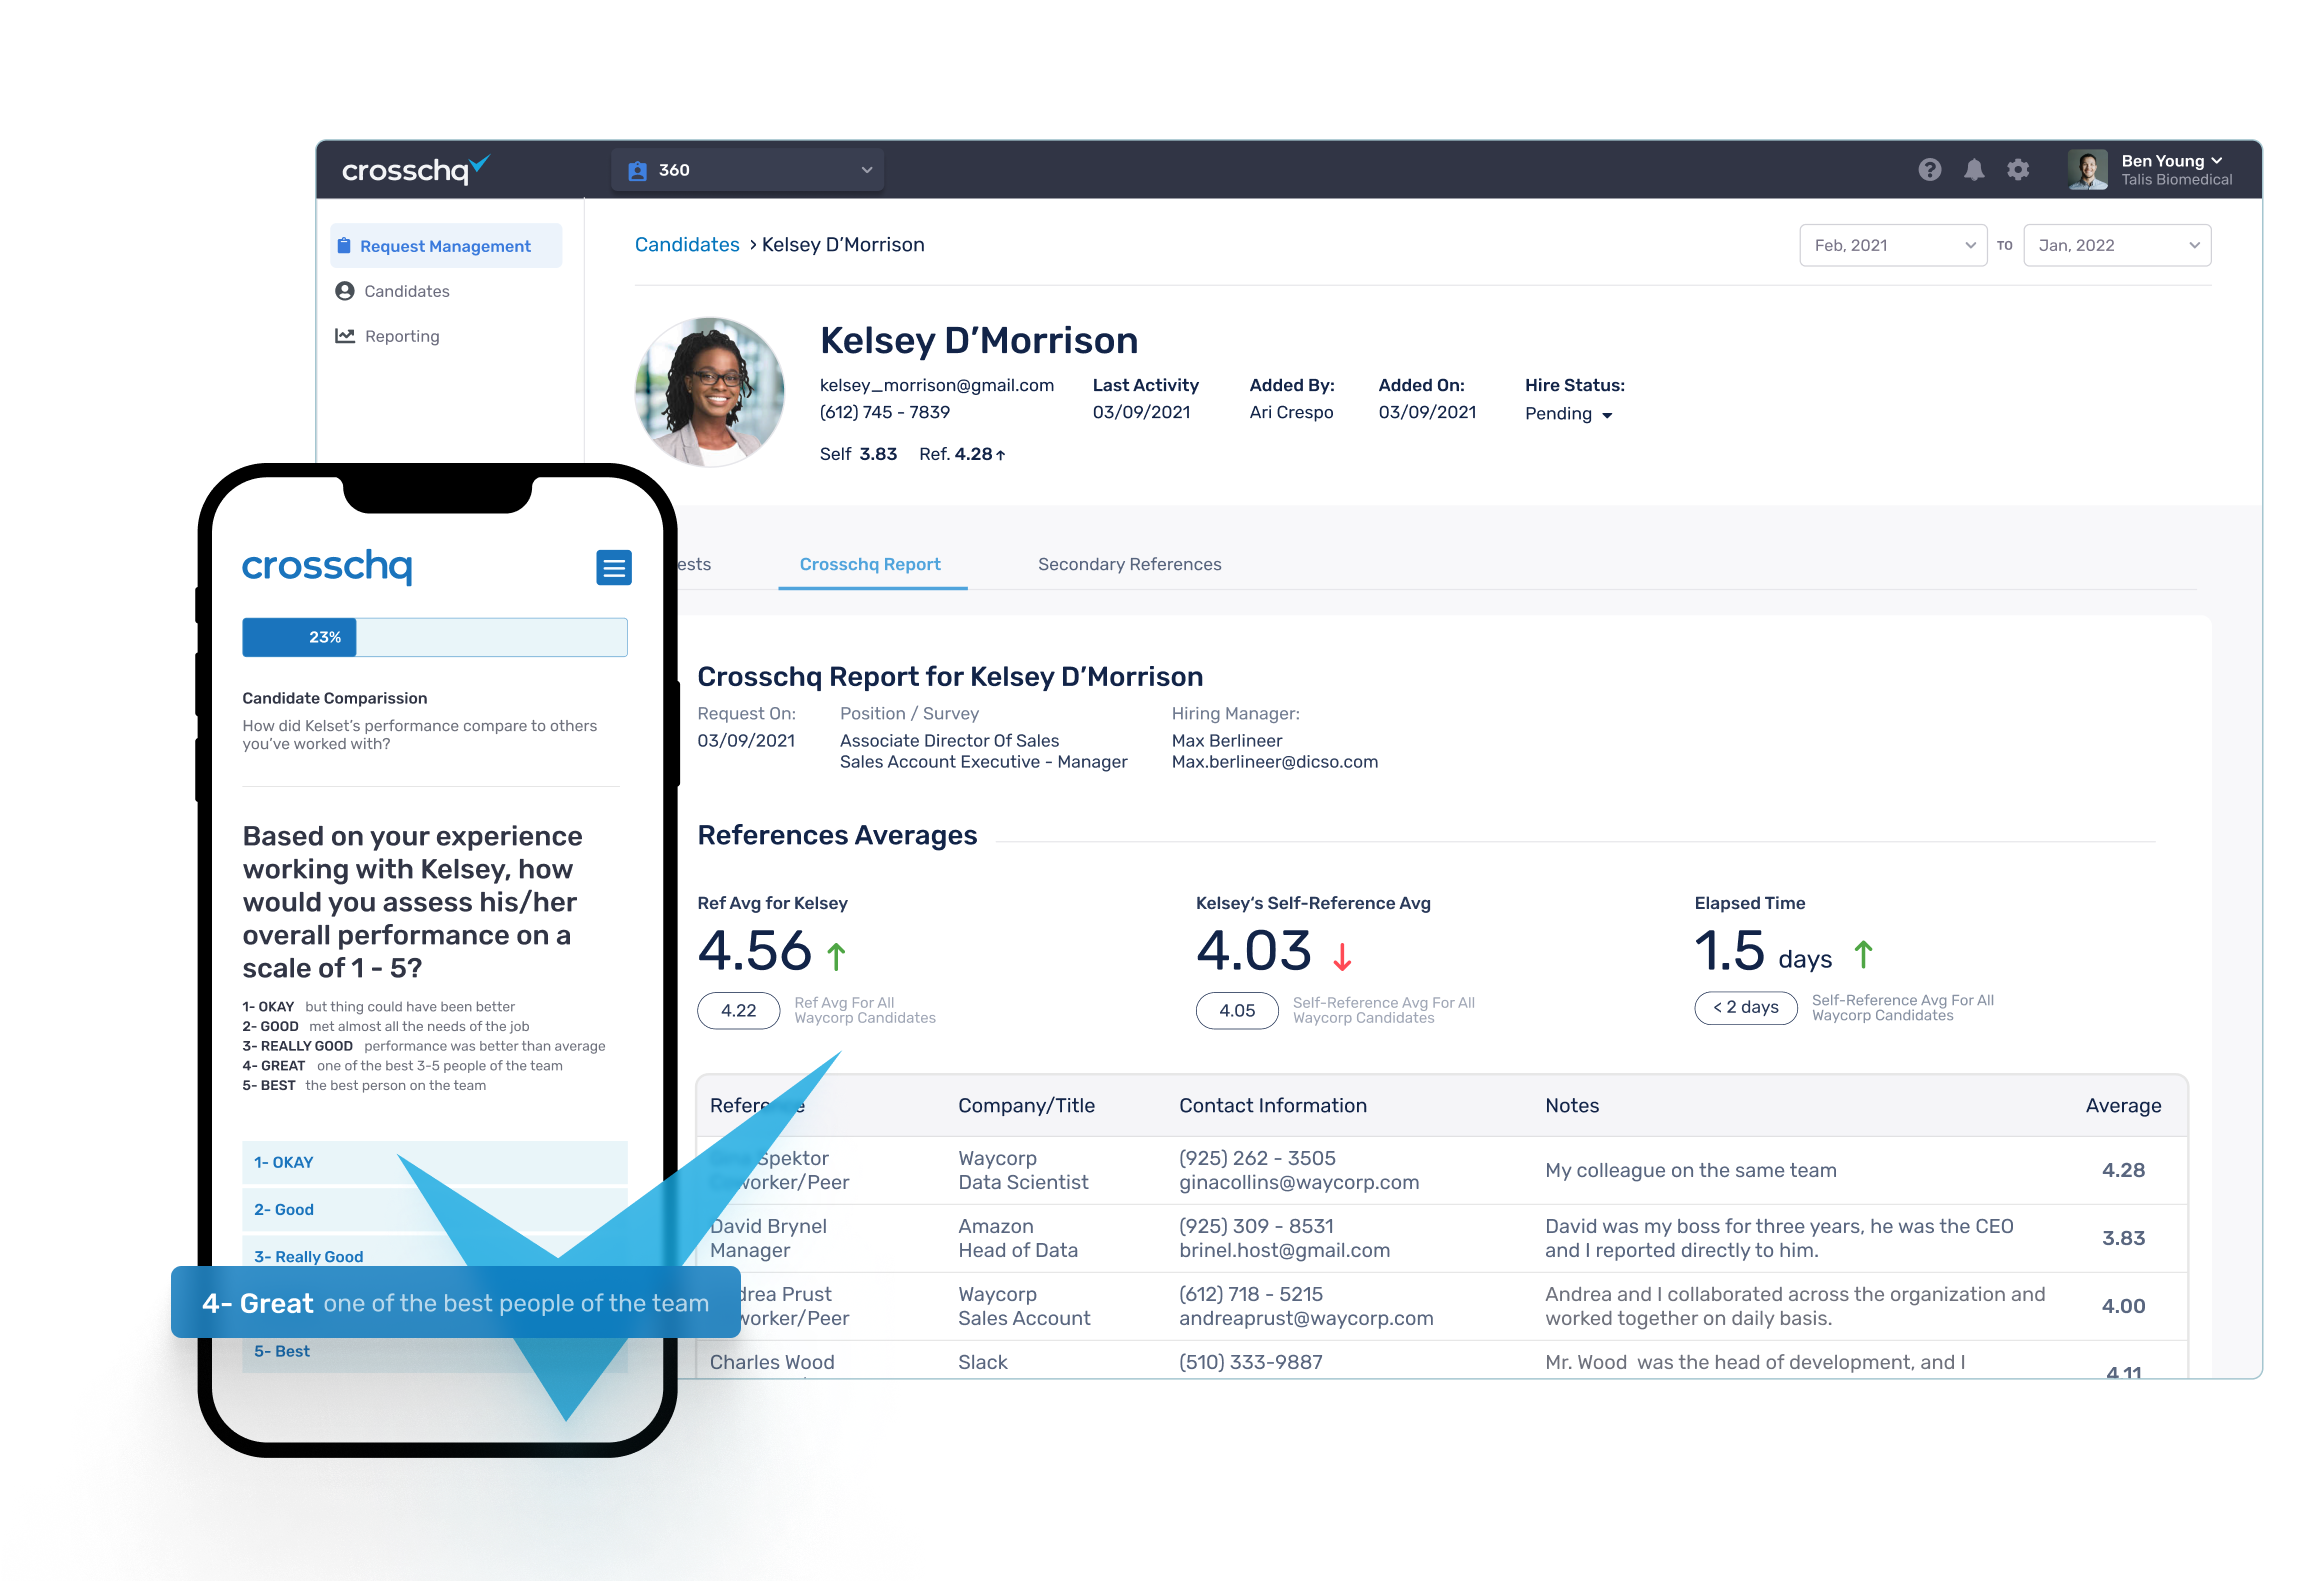Open the Feb, 2021 start date dropdown
The height and width of the screenshot is (1581, 2323).
1892,245
